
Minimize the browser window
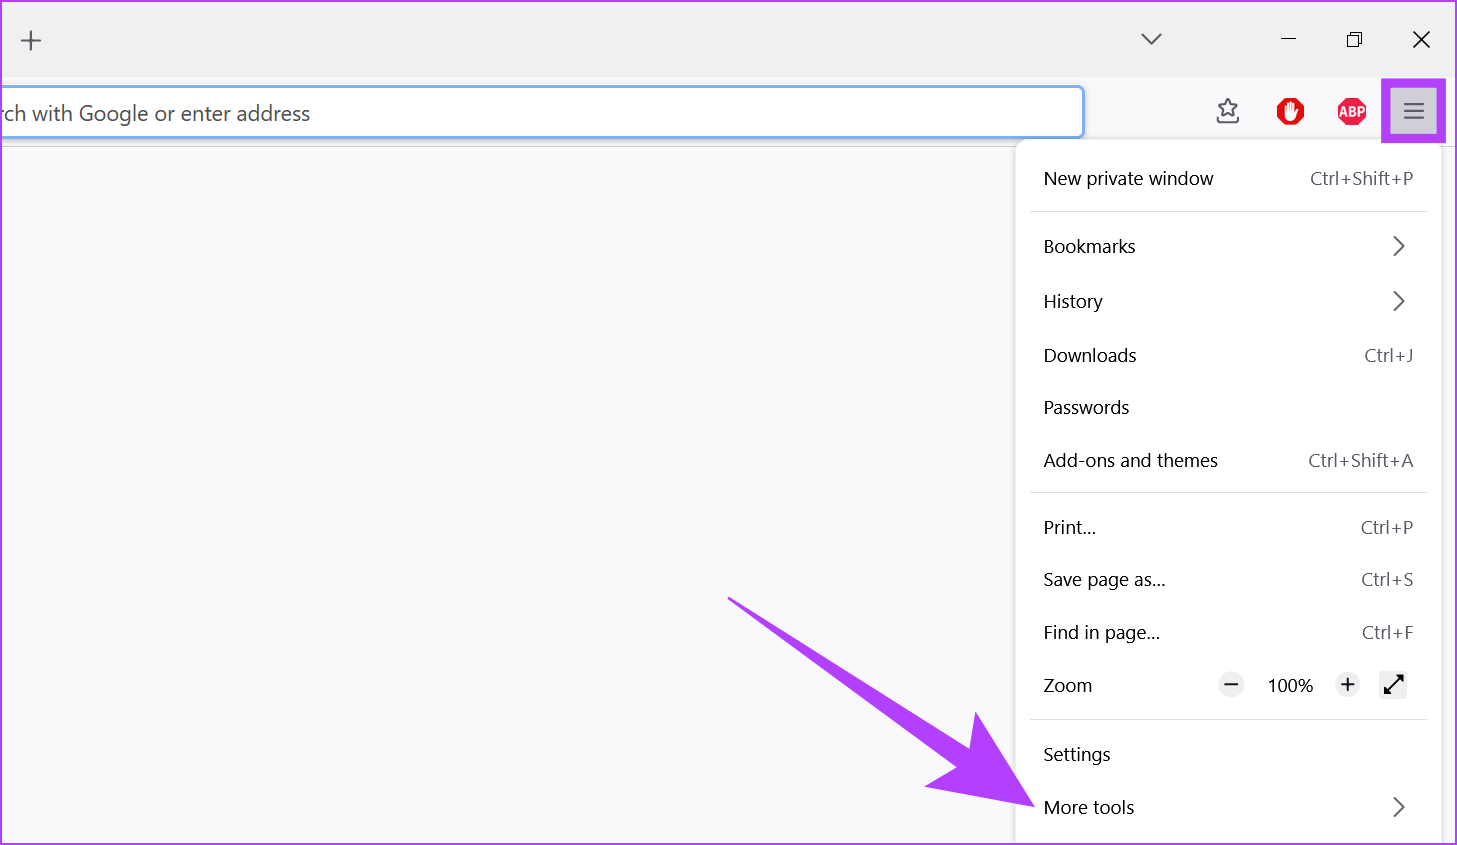pos(1288,39)
